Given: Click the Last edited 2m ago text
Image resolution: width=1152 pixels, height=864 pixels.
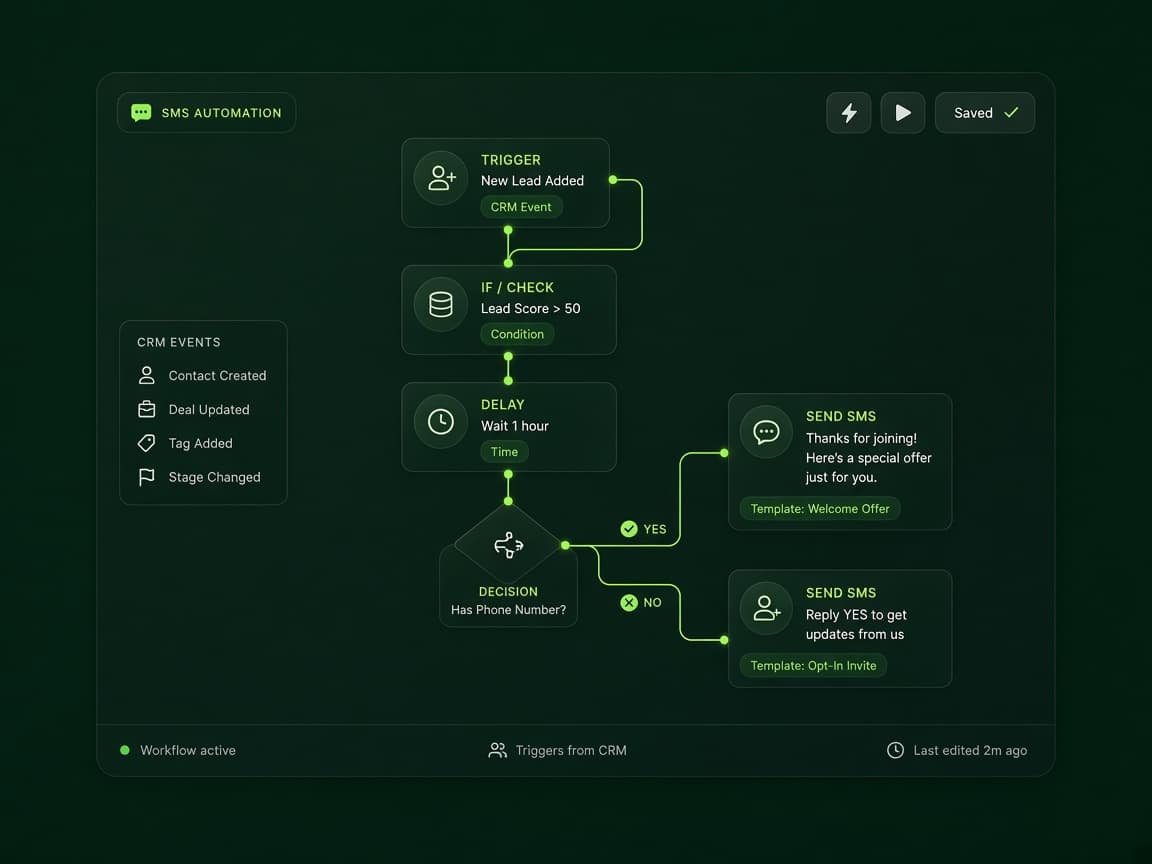Looking at the screenshot, I should click(970, 750).
